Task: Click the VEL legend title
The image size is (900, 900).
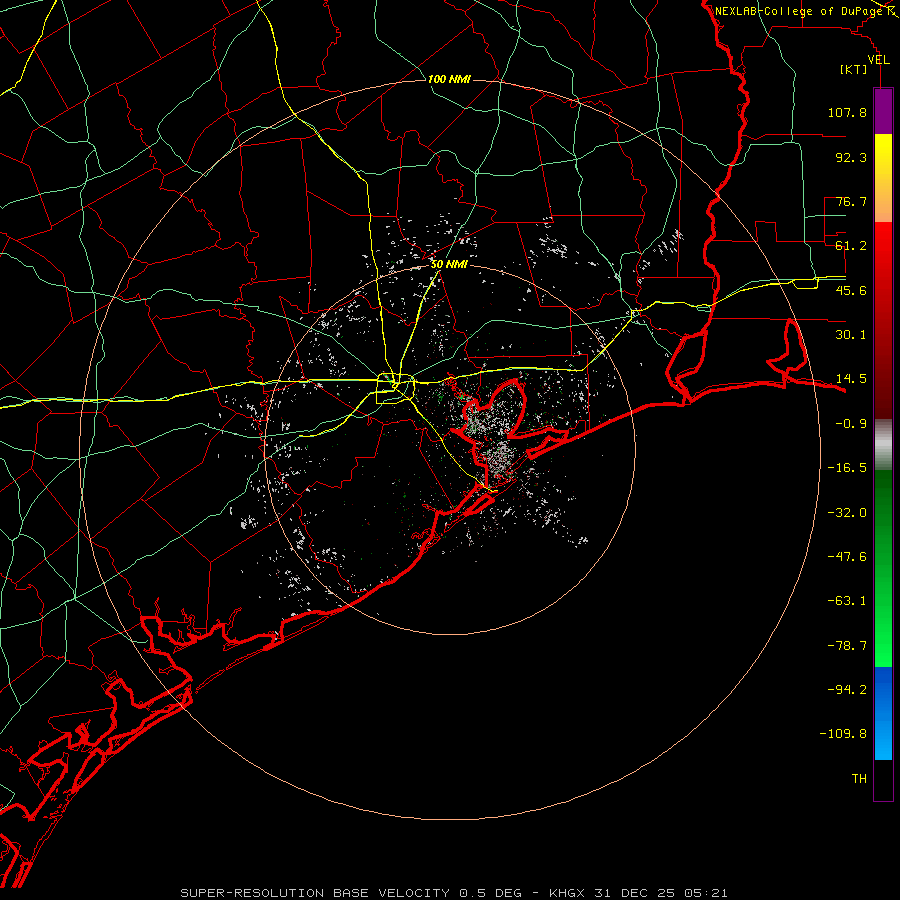Action: click(878, 60)
